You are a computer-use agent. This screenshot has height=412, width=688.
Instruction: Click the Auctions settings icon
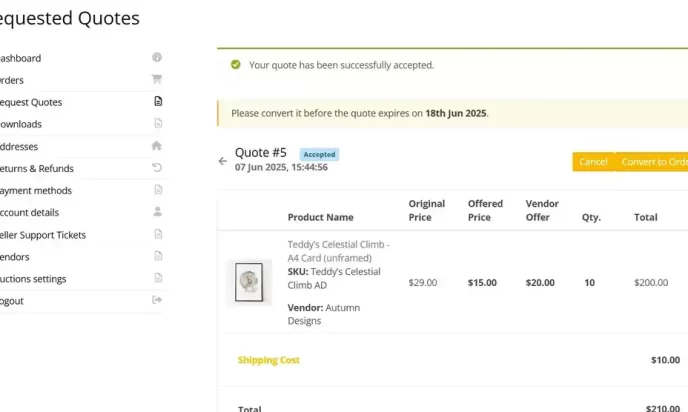click(x=158, y=278)
